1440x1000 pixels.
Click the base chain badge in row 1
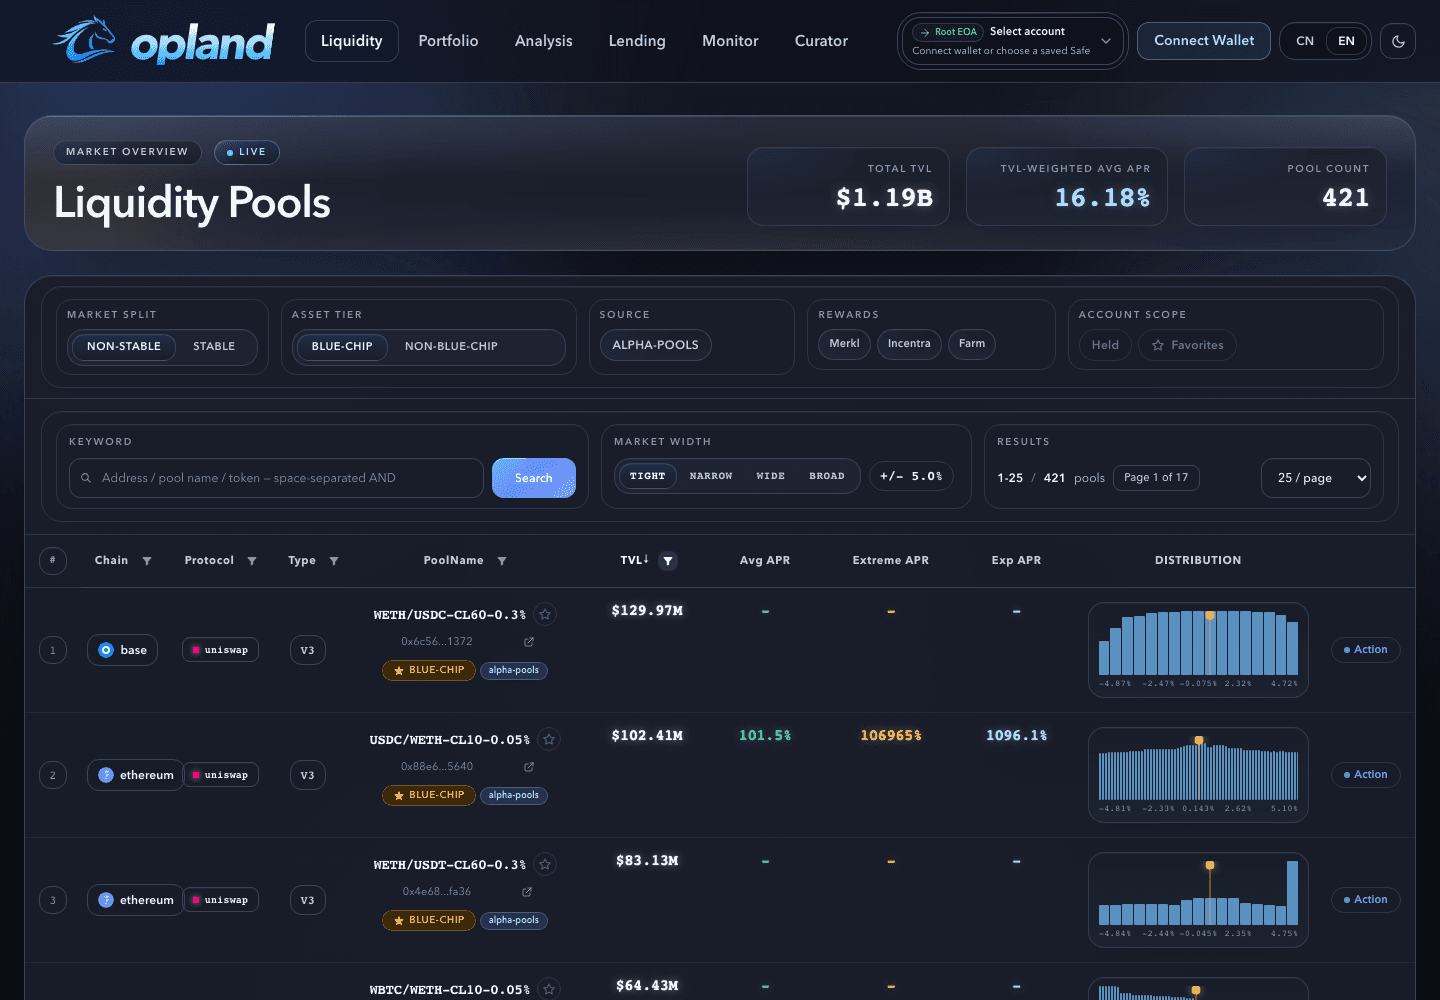click(122, 650)
